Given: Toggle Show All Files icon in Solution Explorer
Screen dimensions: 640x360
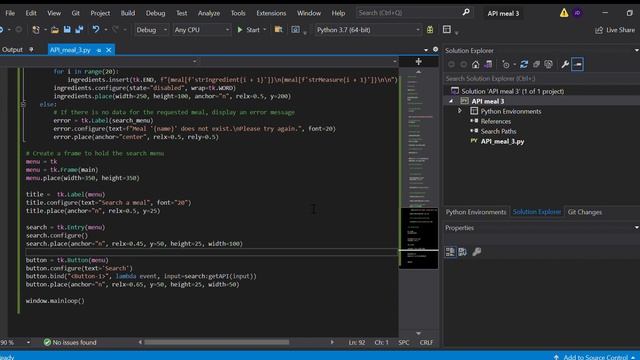Looking at the screenshot, I should [549, 64].
